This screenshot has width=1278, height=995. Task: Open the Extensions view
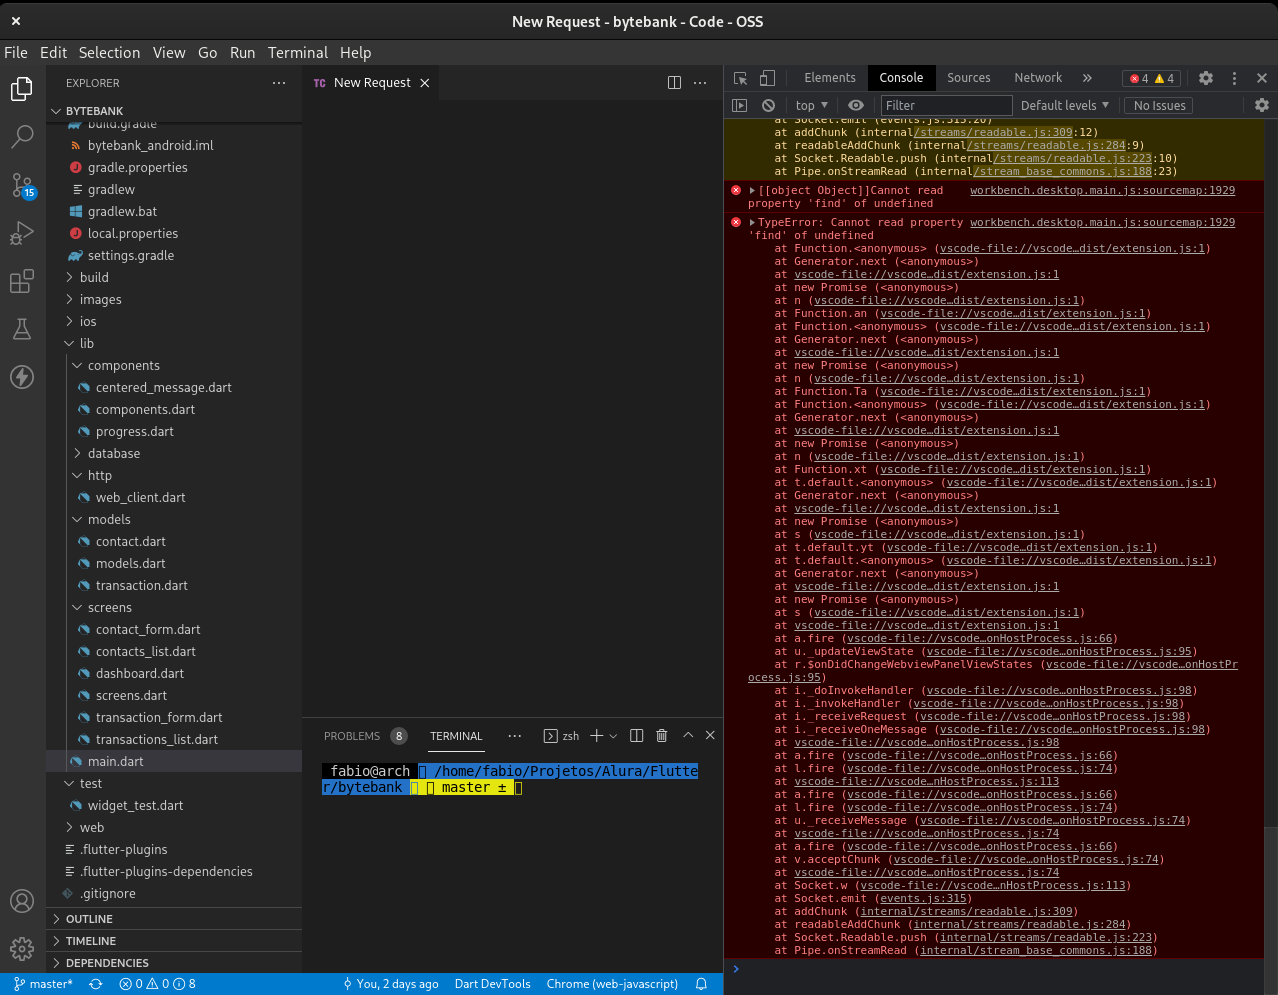coord(22,283)
